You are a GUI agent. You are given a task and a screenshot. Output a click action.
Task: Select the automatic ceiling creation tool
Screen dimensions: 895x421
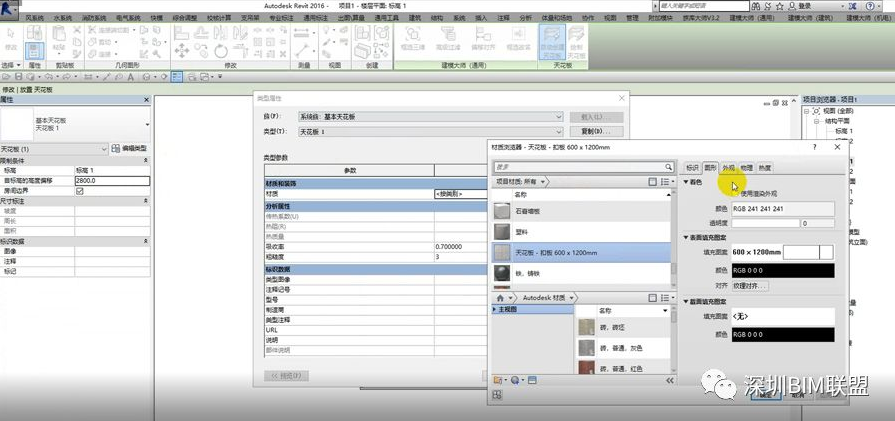(x=551, y=43)
